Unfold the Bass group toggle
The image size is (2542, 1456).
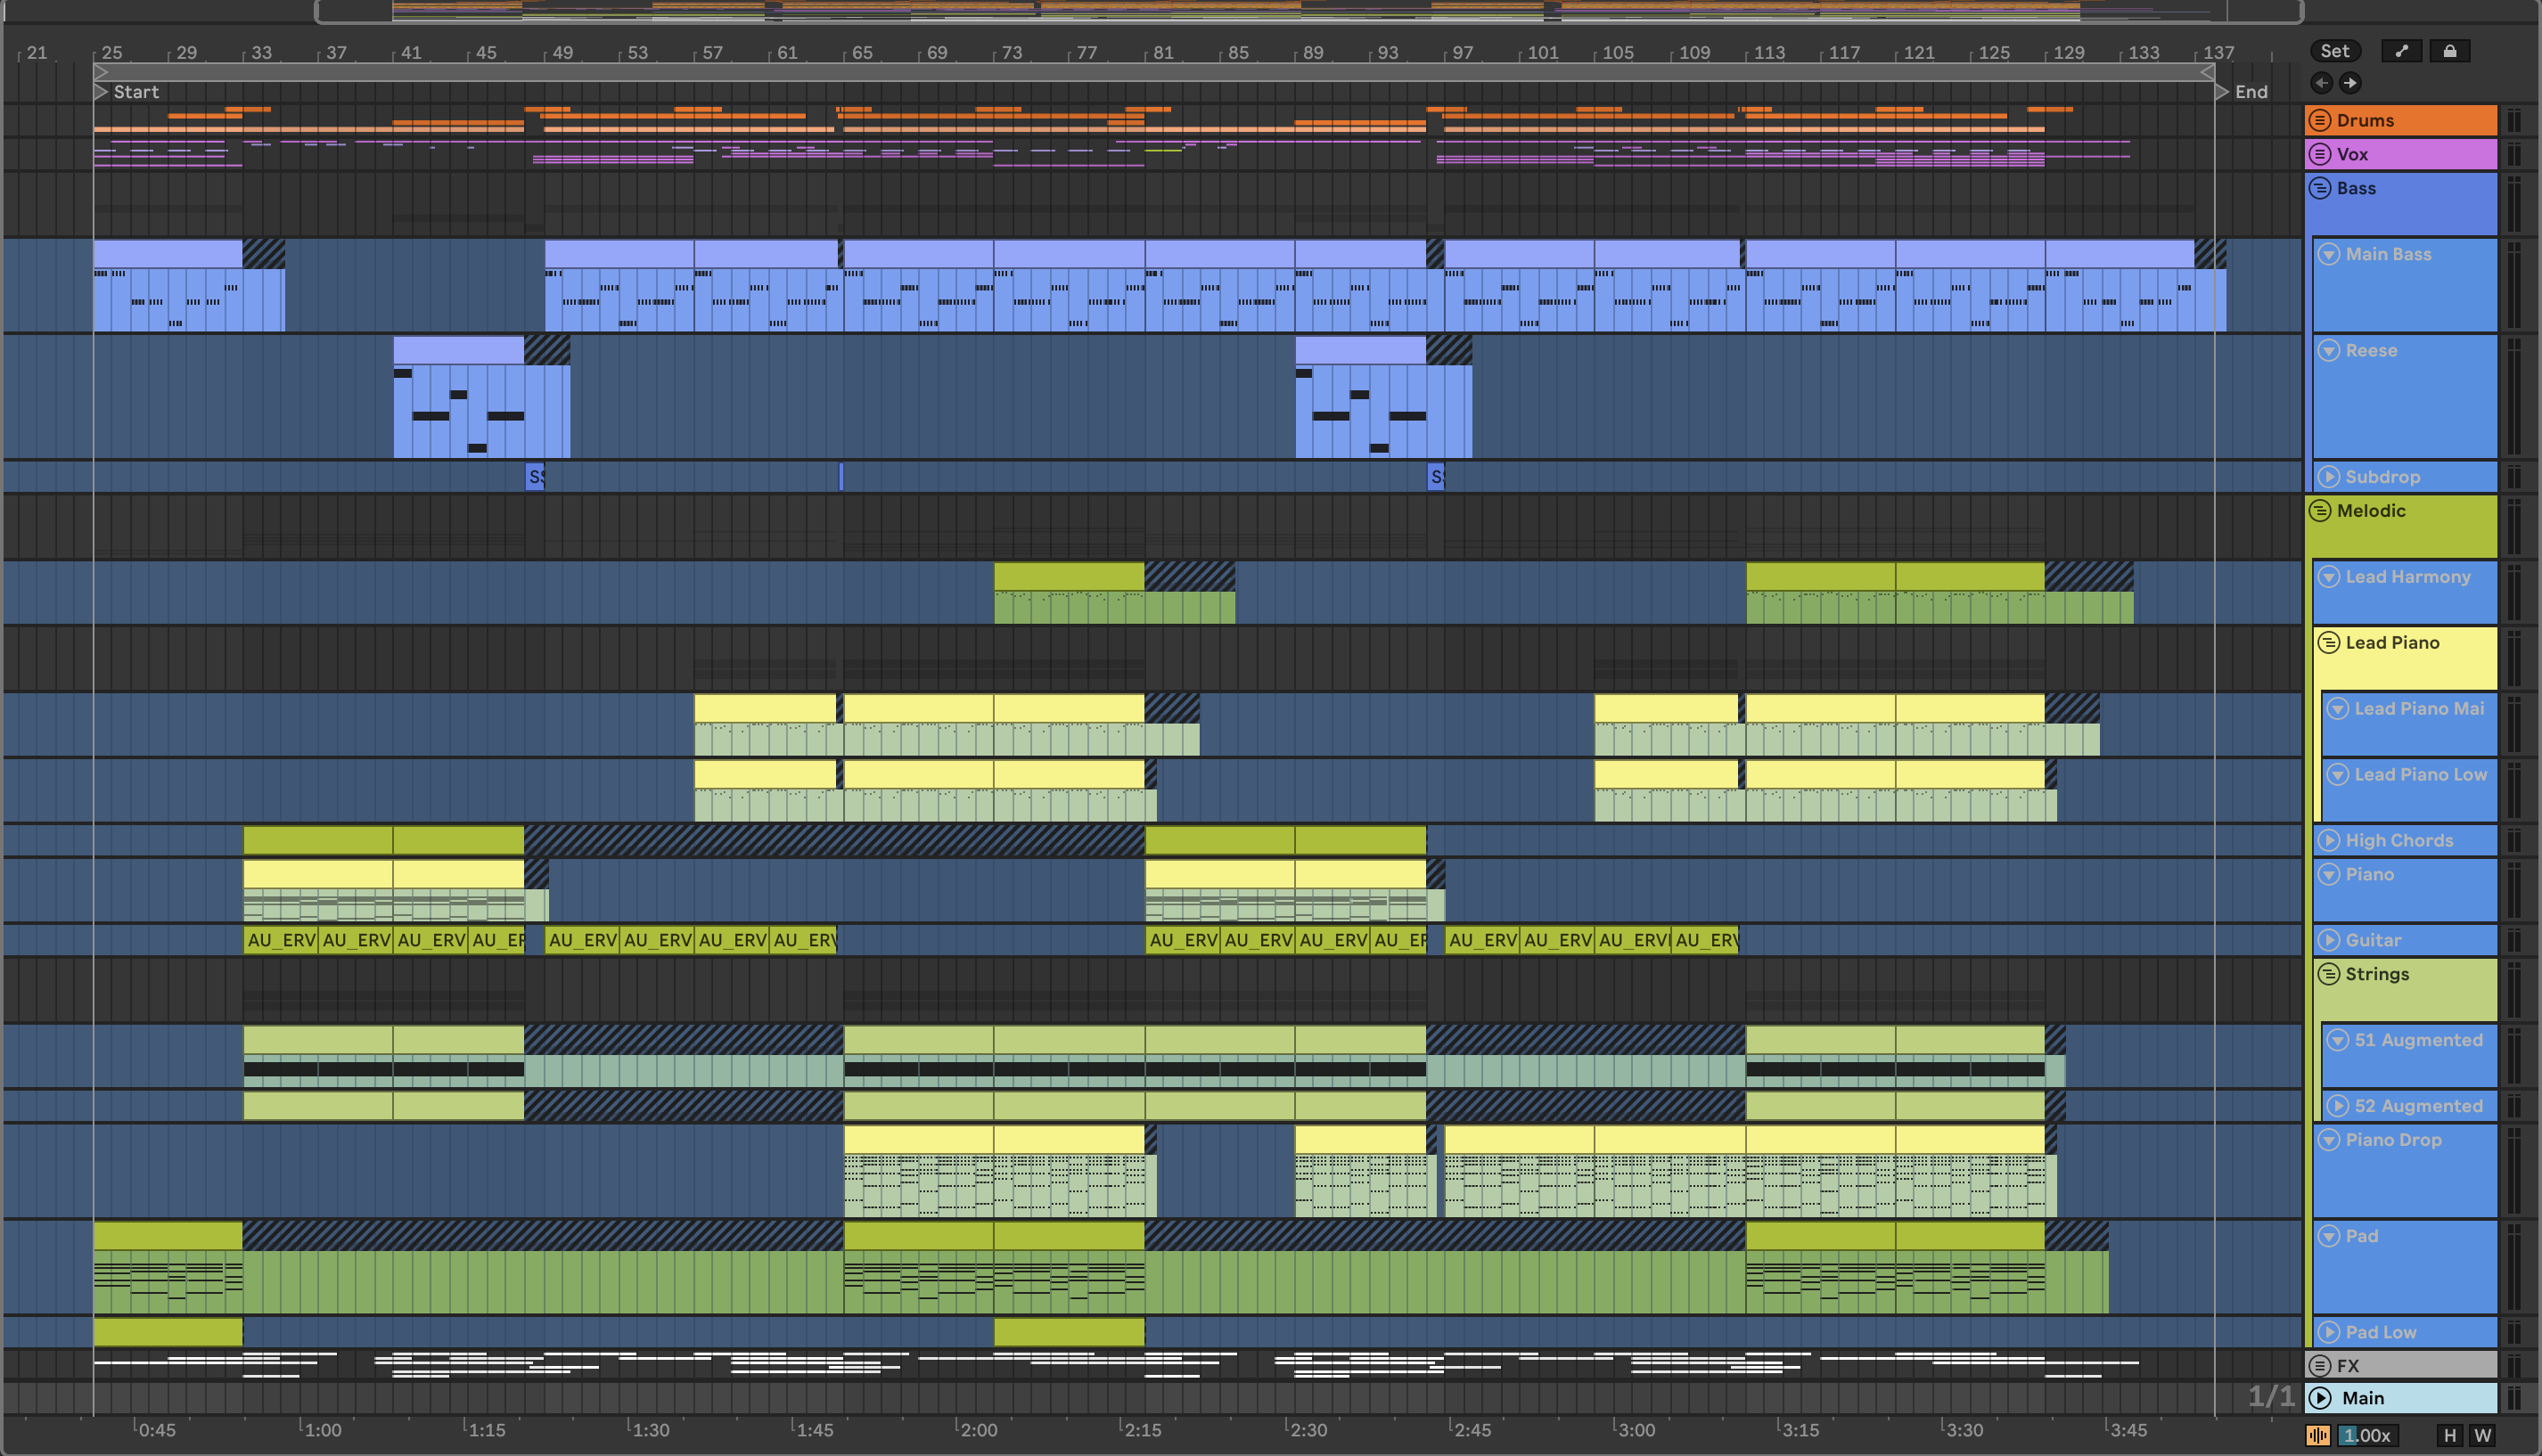(2320, 188)
